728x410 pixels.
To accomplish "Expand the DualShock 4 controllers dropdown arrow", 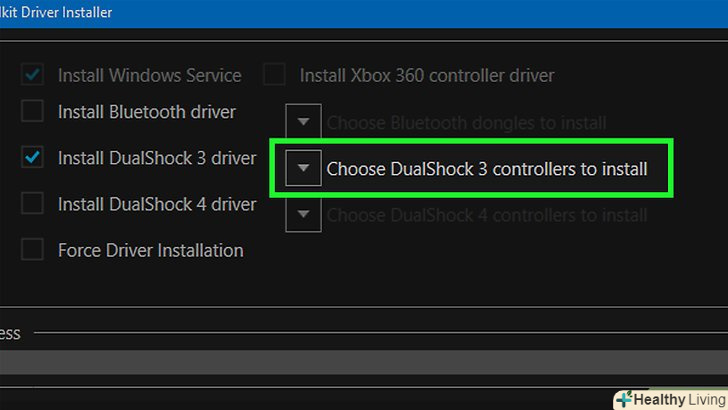I will click(x=303, y=214).
